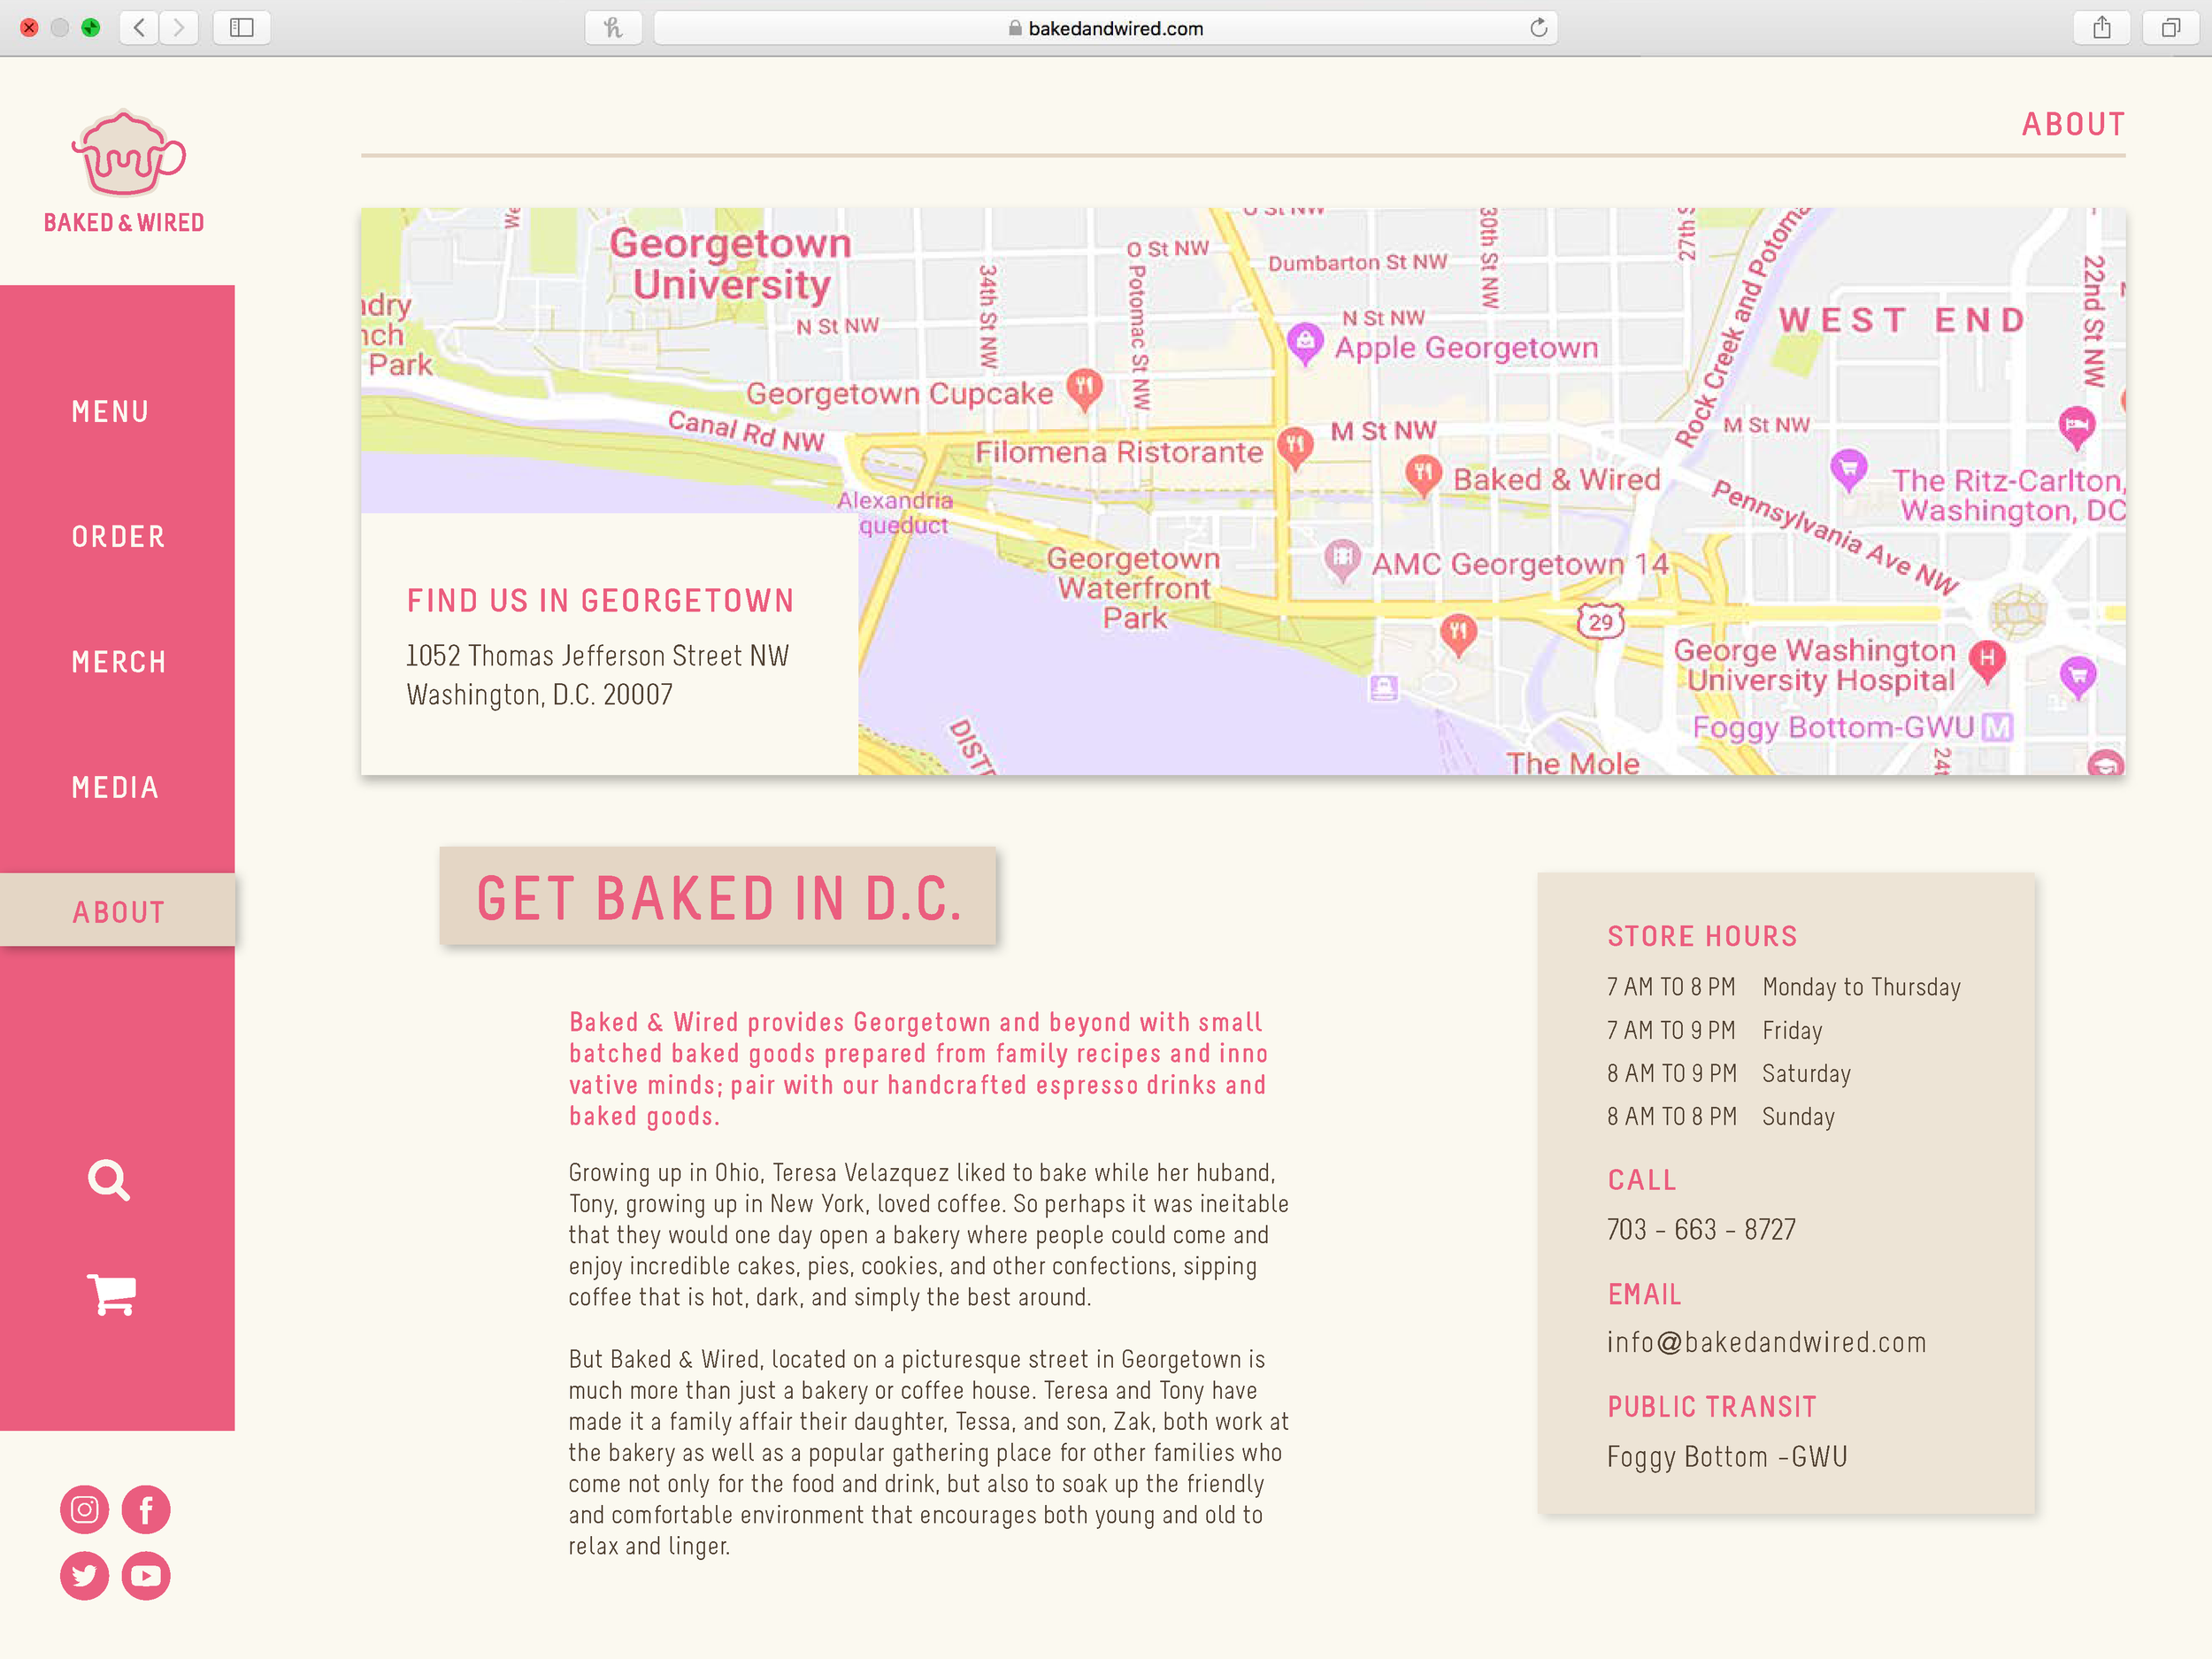Click the ABOUT heading at top right
The image size is (2212, 1659).
tap(2073, 124)
